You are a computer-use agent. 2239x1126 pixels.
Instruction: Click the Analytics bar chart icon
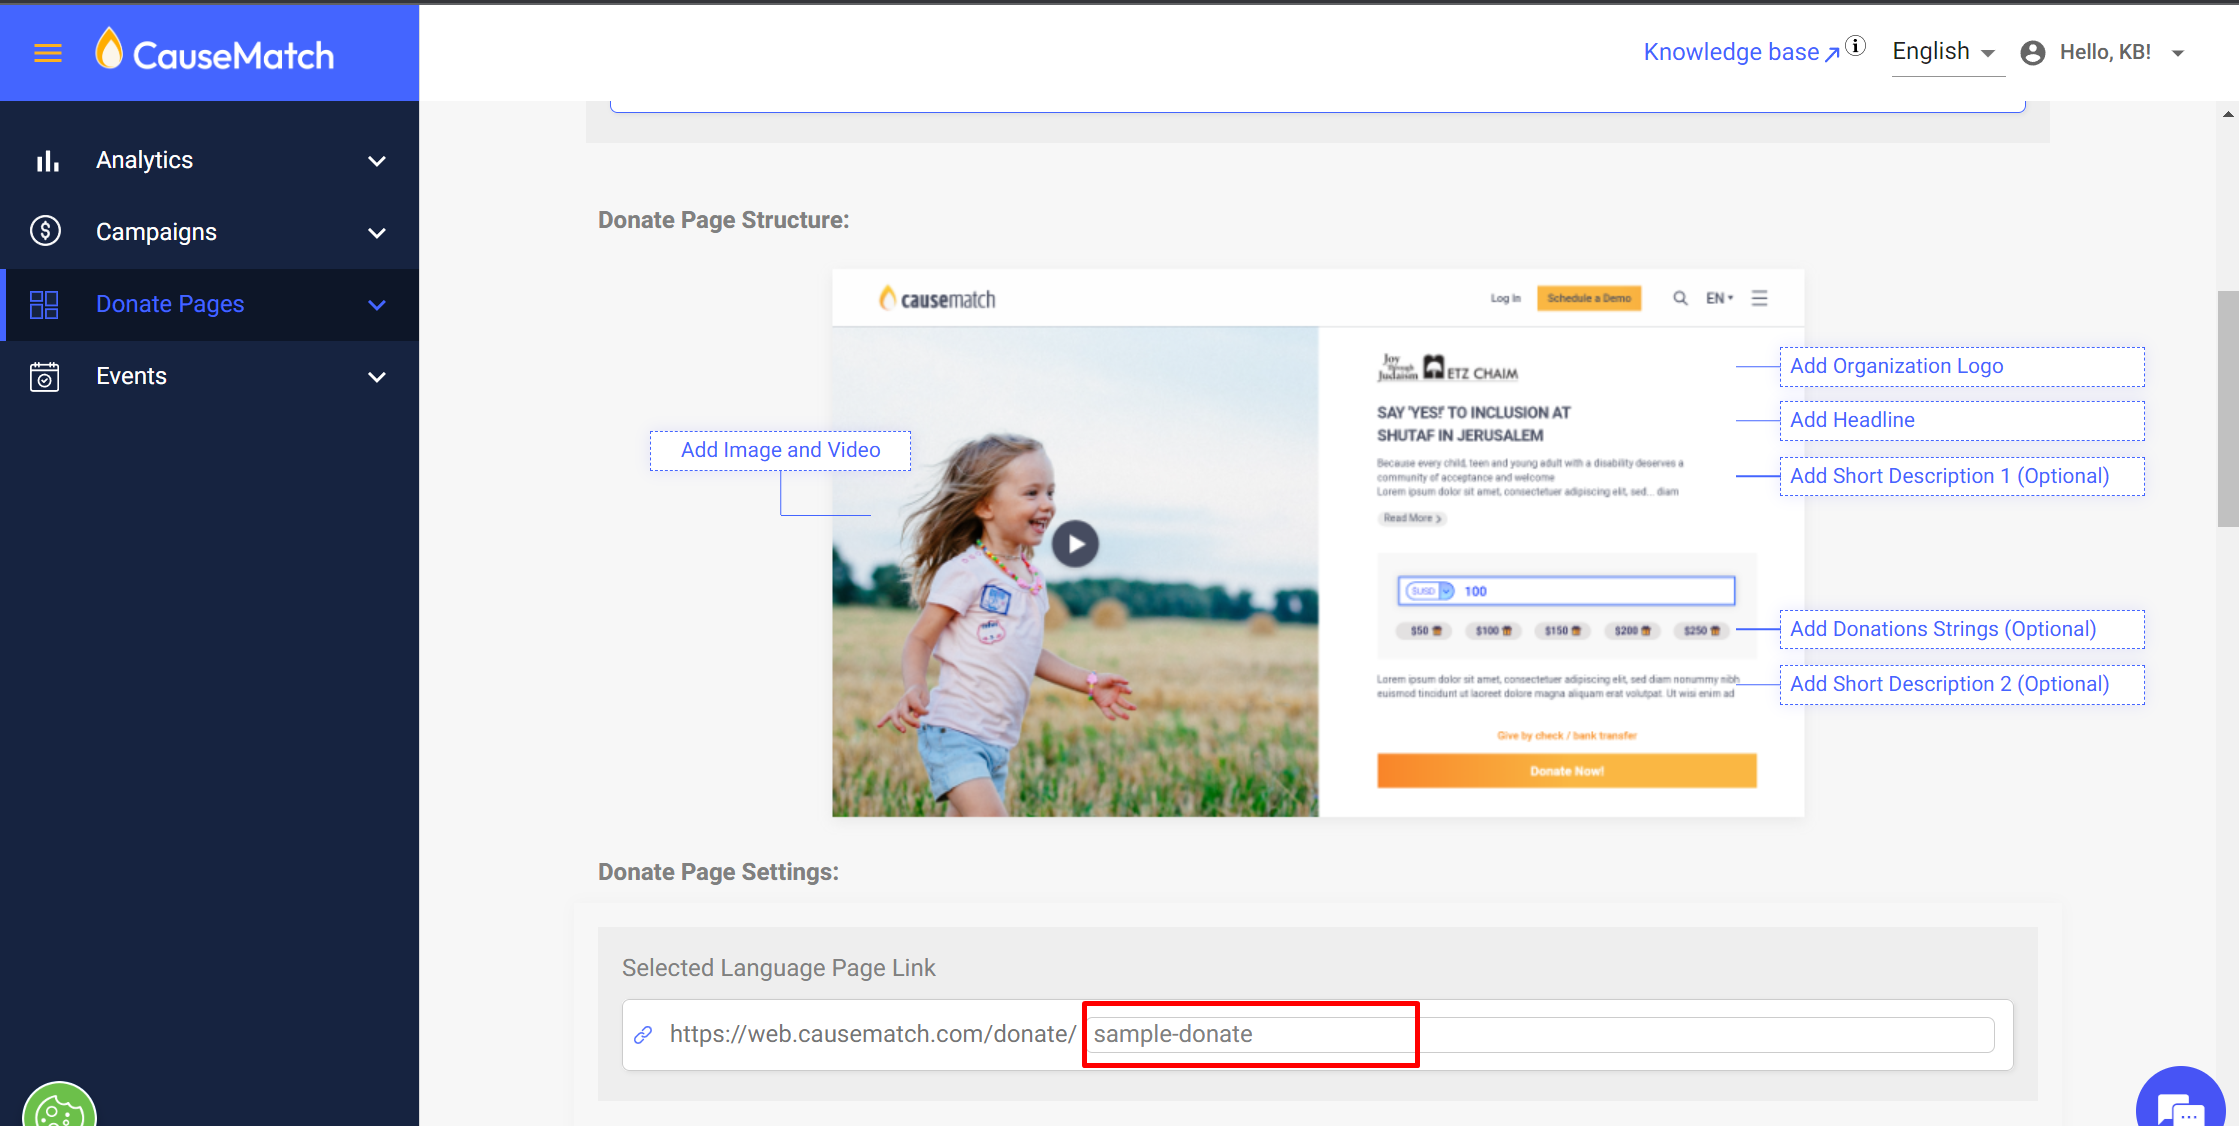47,161
